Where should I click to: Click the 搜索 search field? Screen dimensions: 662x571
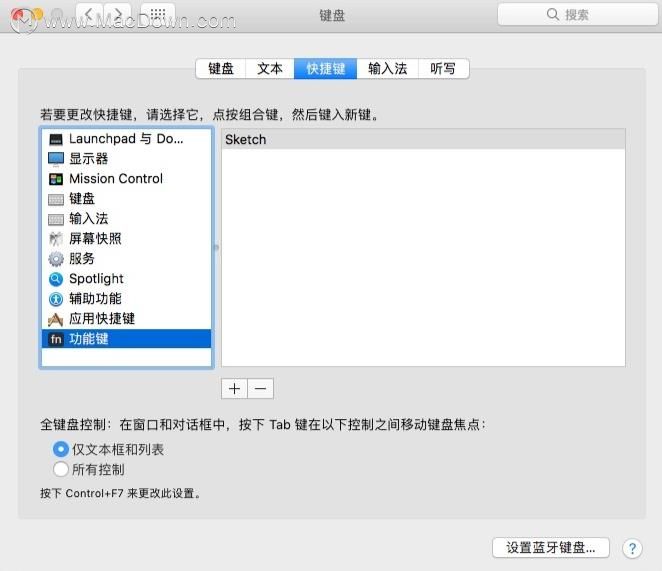[x=578, y=15]
